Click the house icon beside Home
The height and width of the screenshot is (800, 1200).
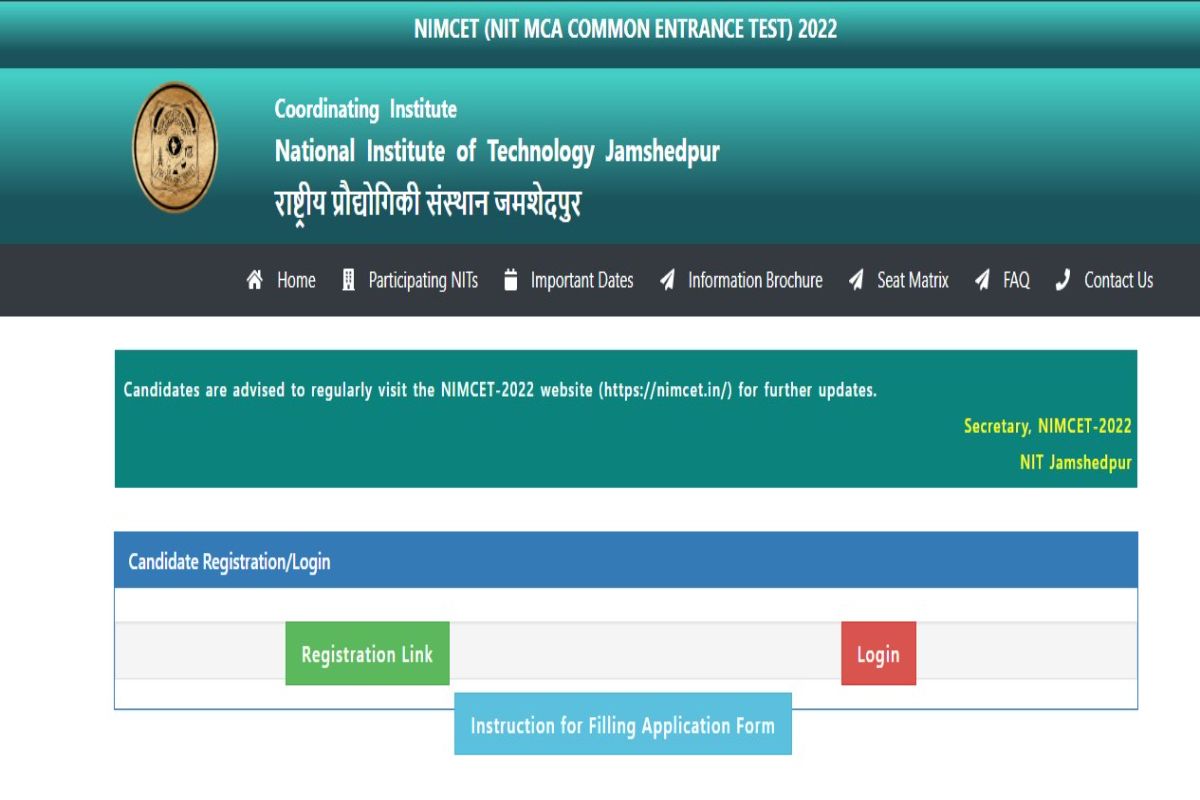[x=255, y=280]
